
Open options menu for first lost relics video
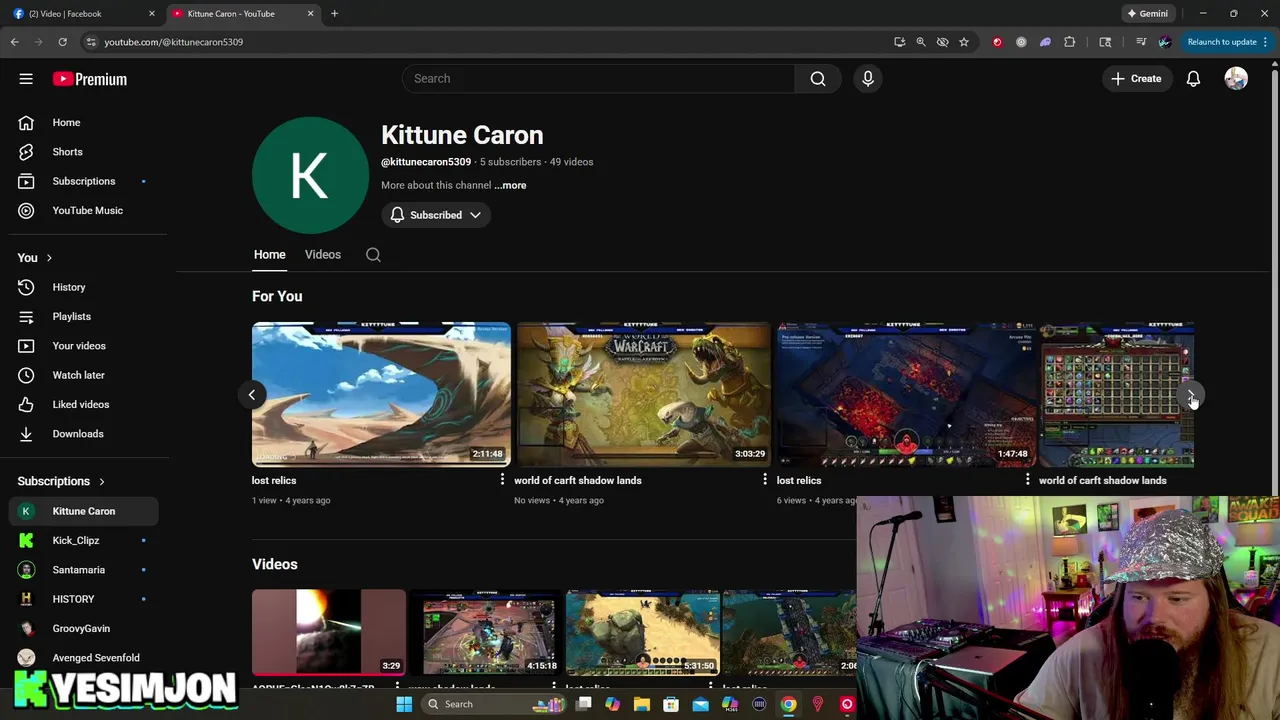click(502, 480)
